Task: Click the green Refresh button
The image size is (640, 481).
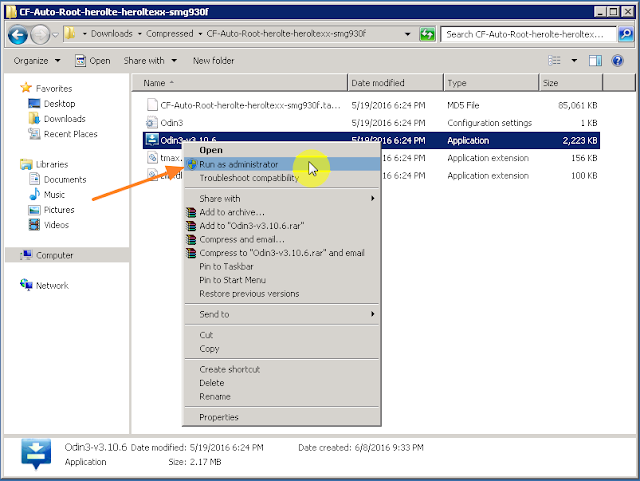Action: point(427,34)
